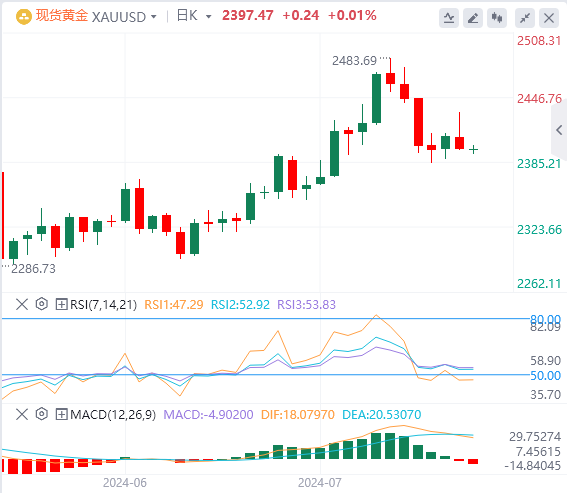Click the low label 2286.73
567x493 pixels.
click(33, 269)
